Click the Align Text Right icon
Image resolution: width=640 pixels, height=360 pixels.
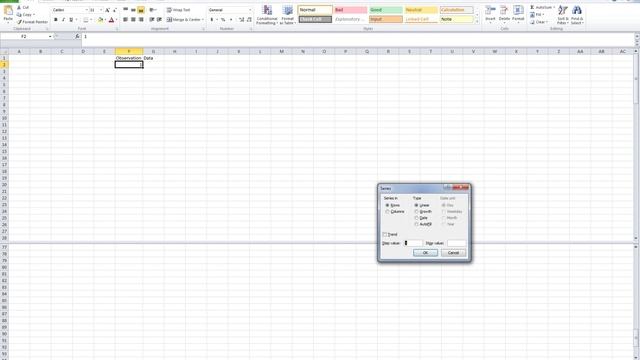[141, 20]
